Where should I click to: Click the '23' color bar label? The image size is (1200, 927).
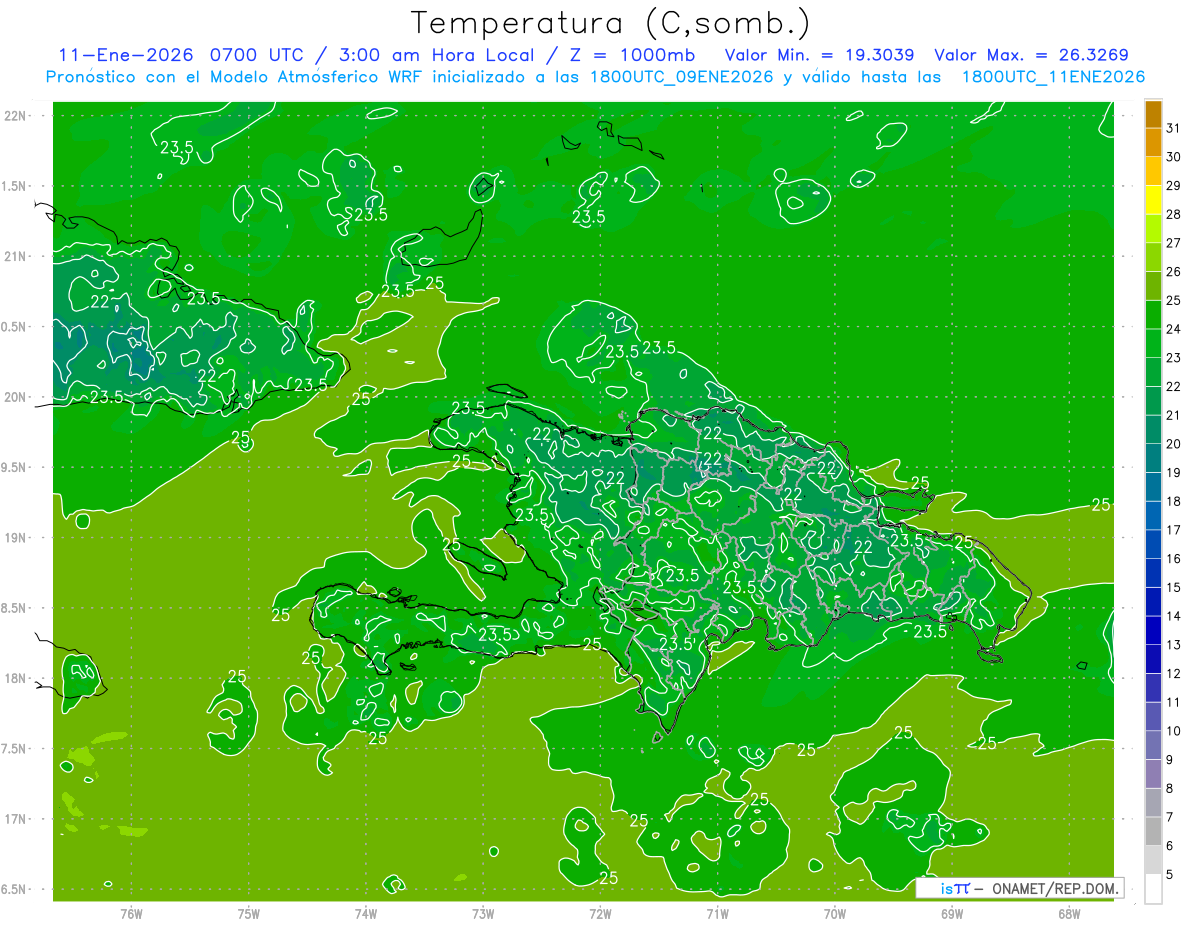point(1174,358)
